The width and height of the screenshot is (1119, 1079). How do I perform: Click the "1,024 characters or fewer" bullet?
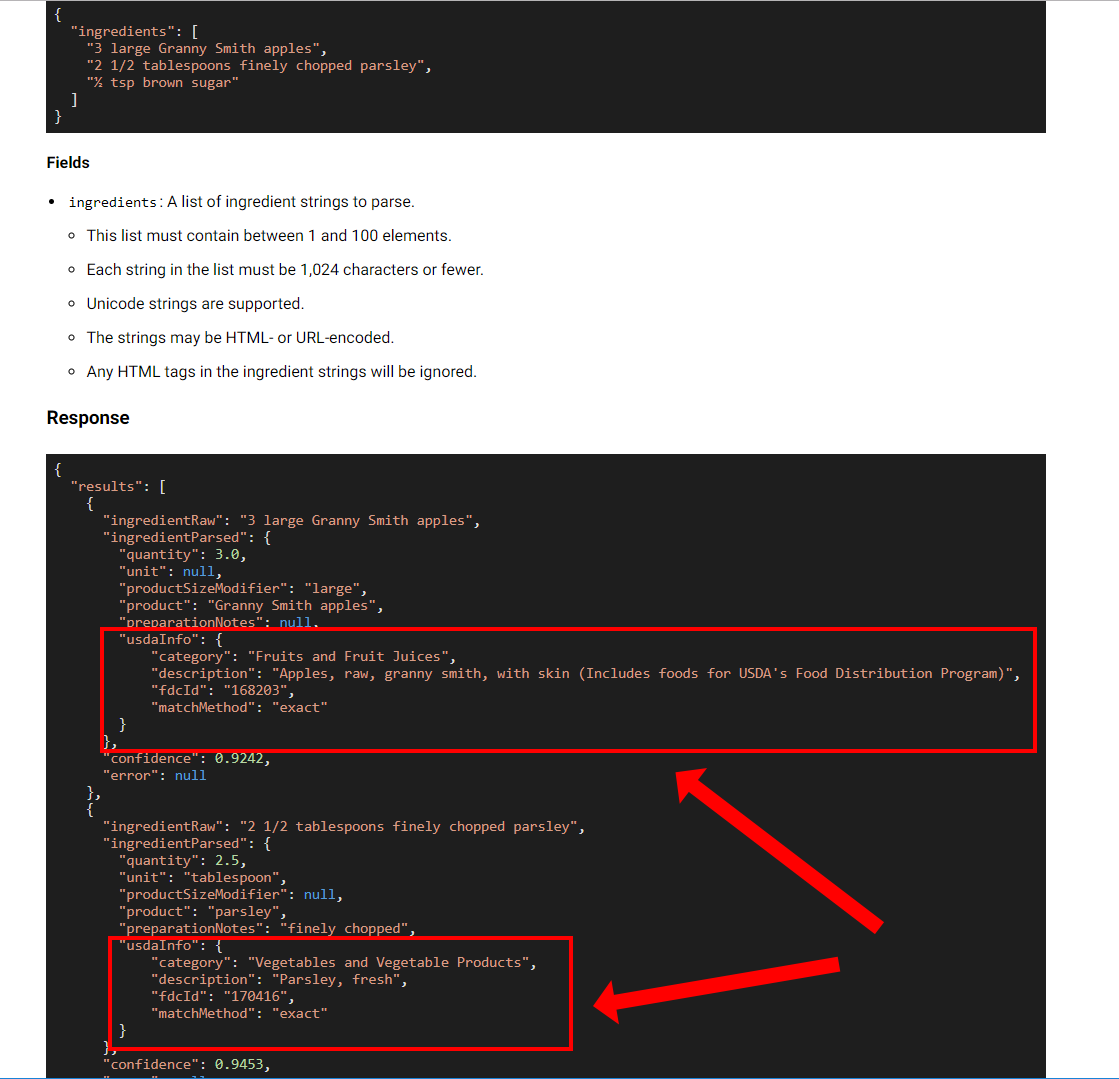[285, 270]
